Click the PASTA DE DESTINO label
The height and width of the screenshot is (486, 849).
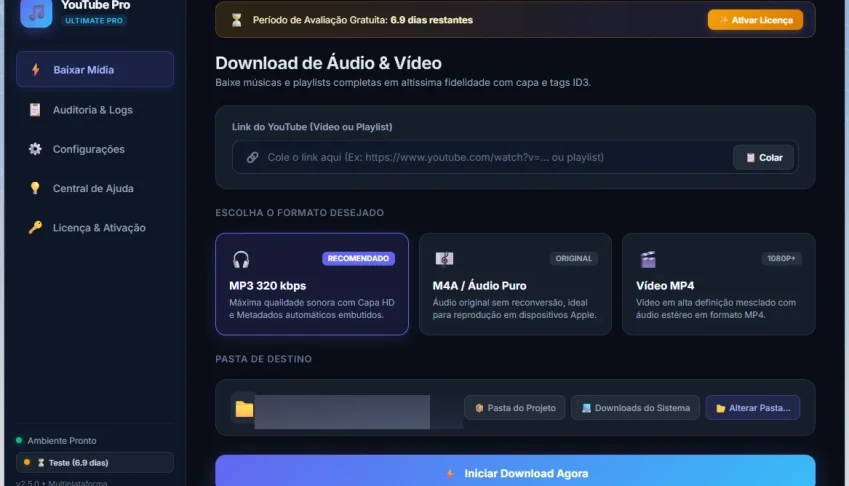263,359
